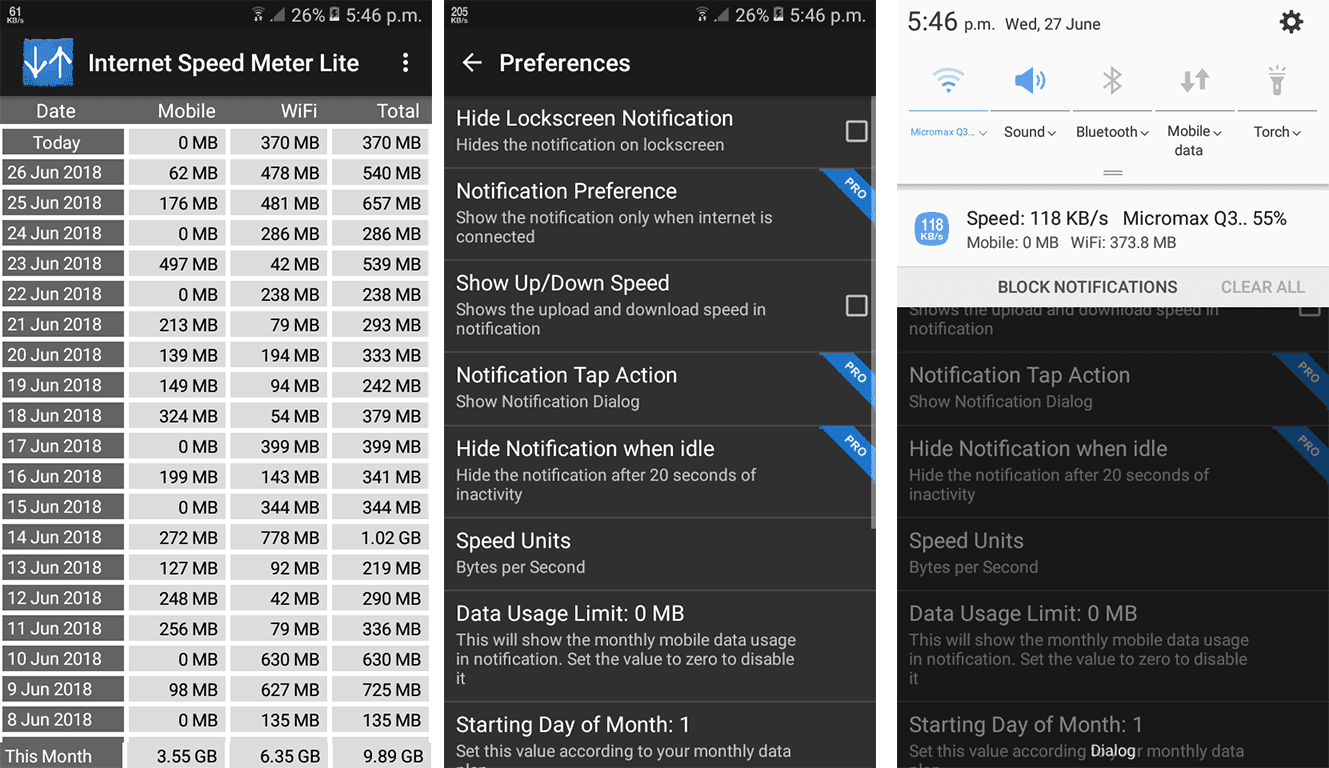Turn on the Torch flashlight icon
This screenshot has height=768, width=1329.
coord(1275,81)
